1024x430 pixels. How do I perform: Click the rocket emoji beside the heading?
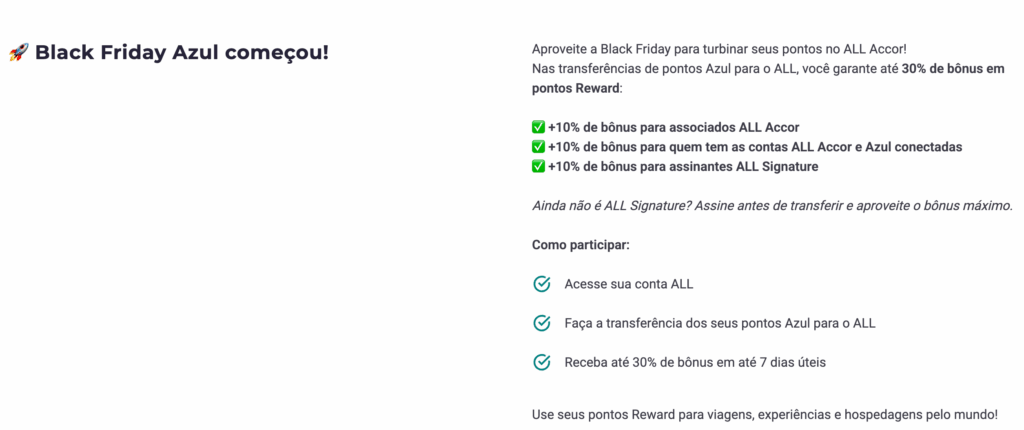(18, 53)
